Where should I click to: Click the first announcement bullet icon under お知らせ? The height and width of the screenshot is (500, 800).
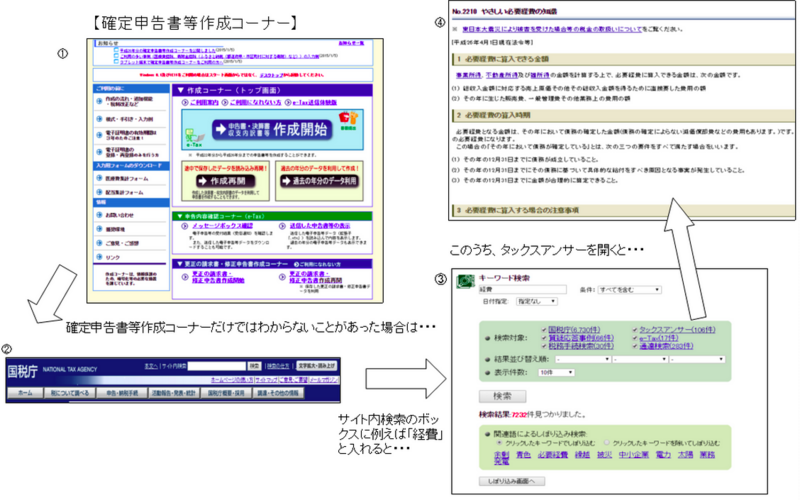coord(116,51)
